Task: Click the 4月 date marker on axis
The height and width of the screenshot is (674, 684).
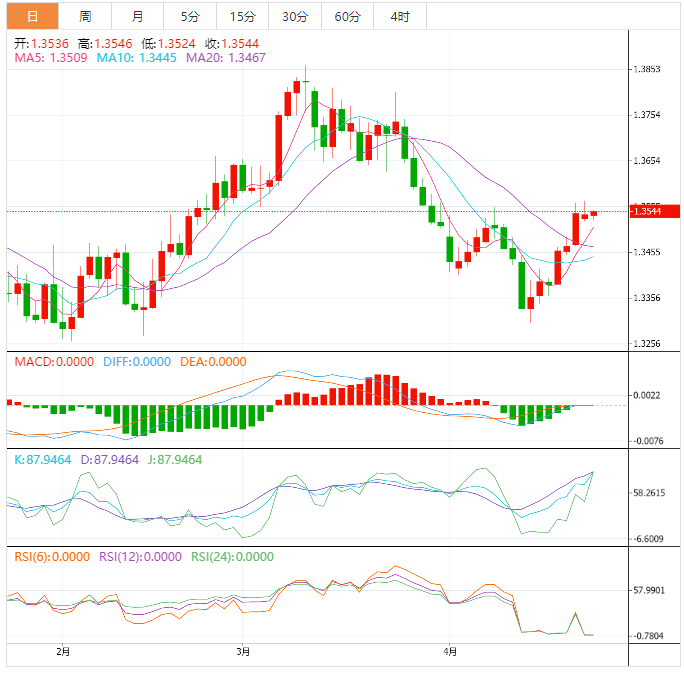Action: point(450,652)
